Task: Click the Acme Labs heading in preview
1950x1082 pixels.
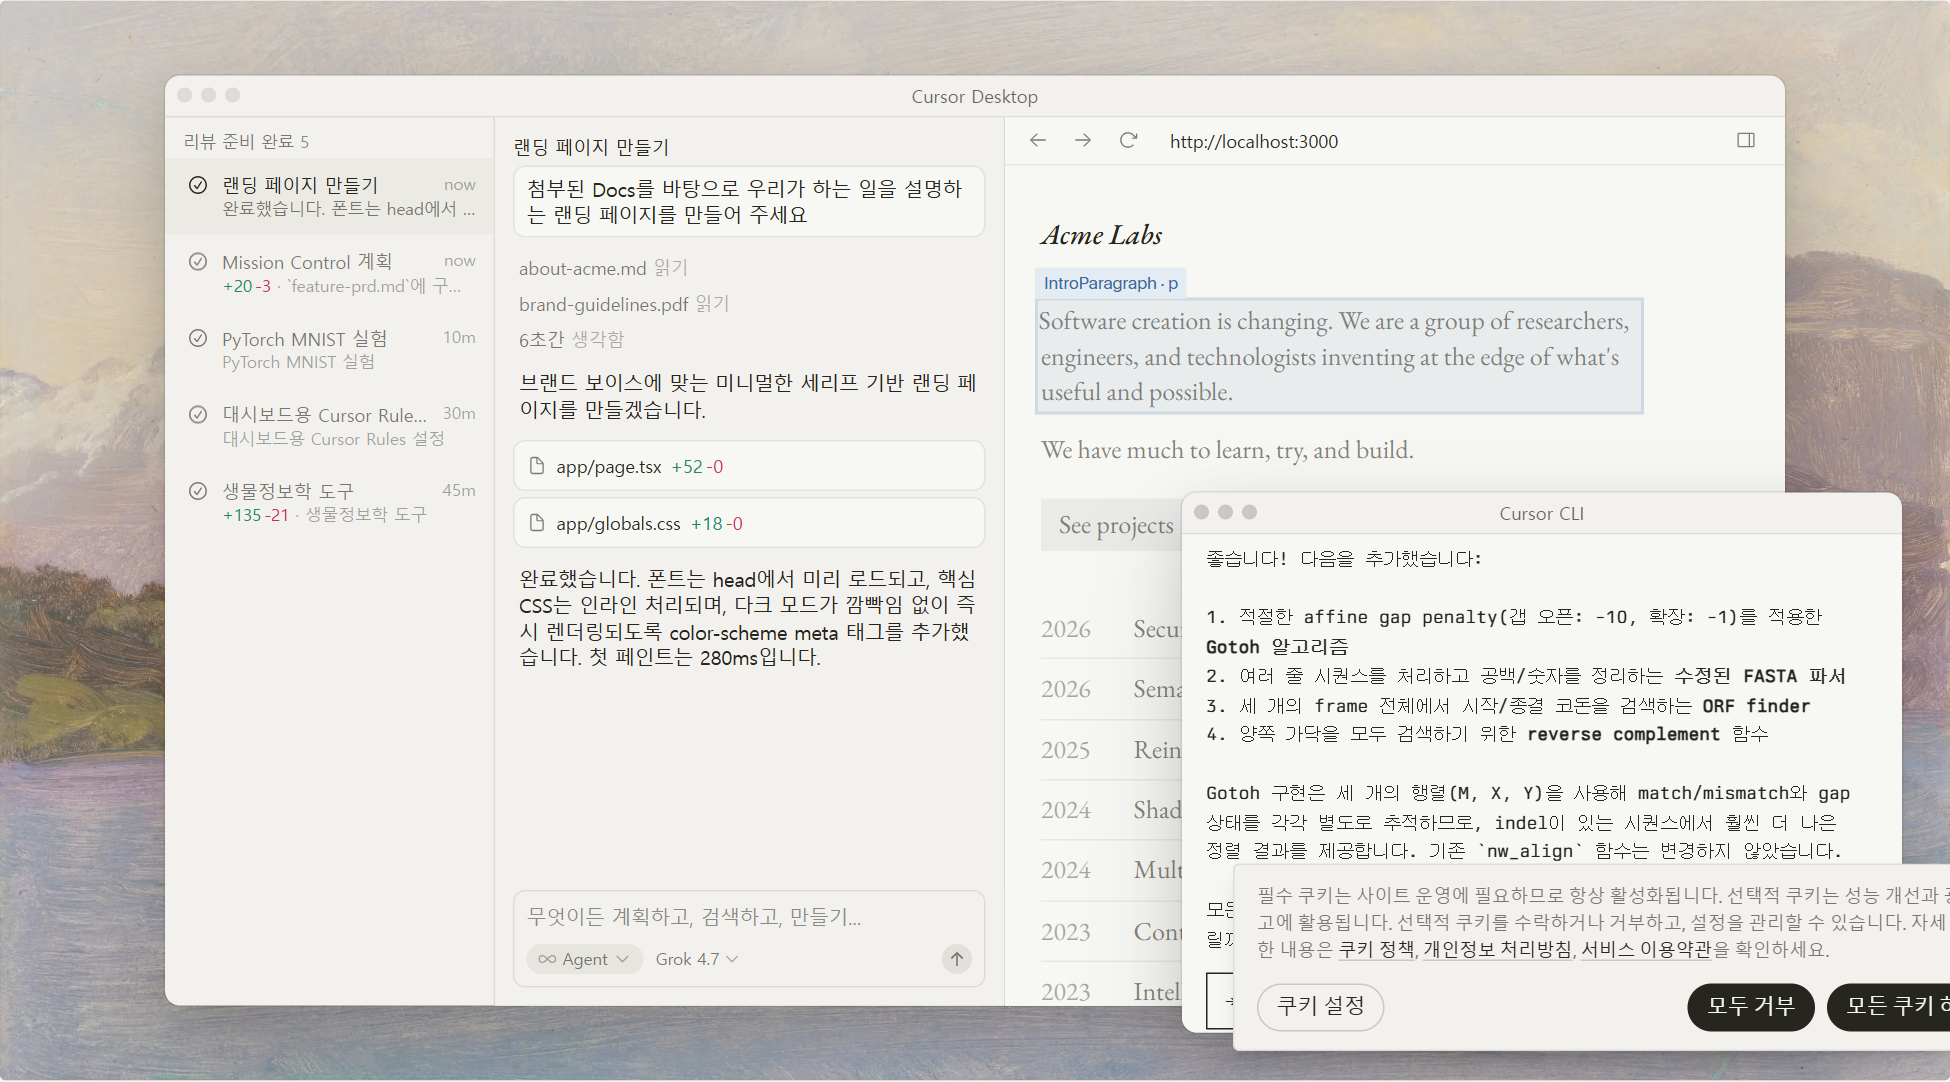Action: point(1101,235)
